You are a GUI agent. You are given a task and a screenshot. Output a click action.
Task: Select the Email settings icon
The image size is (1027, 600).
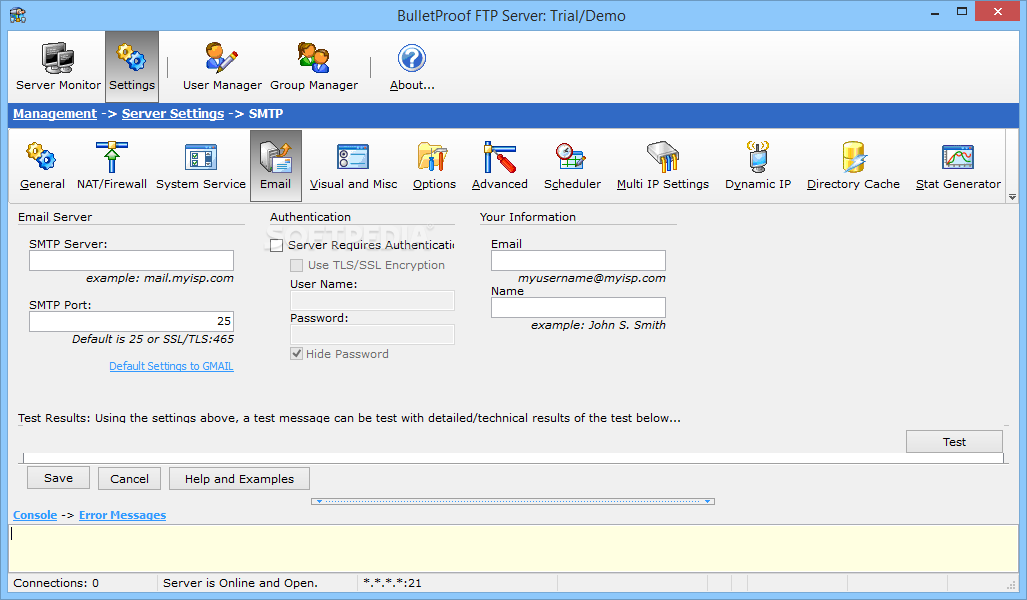pos(276,166)
